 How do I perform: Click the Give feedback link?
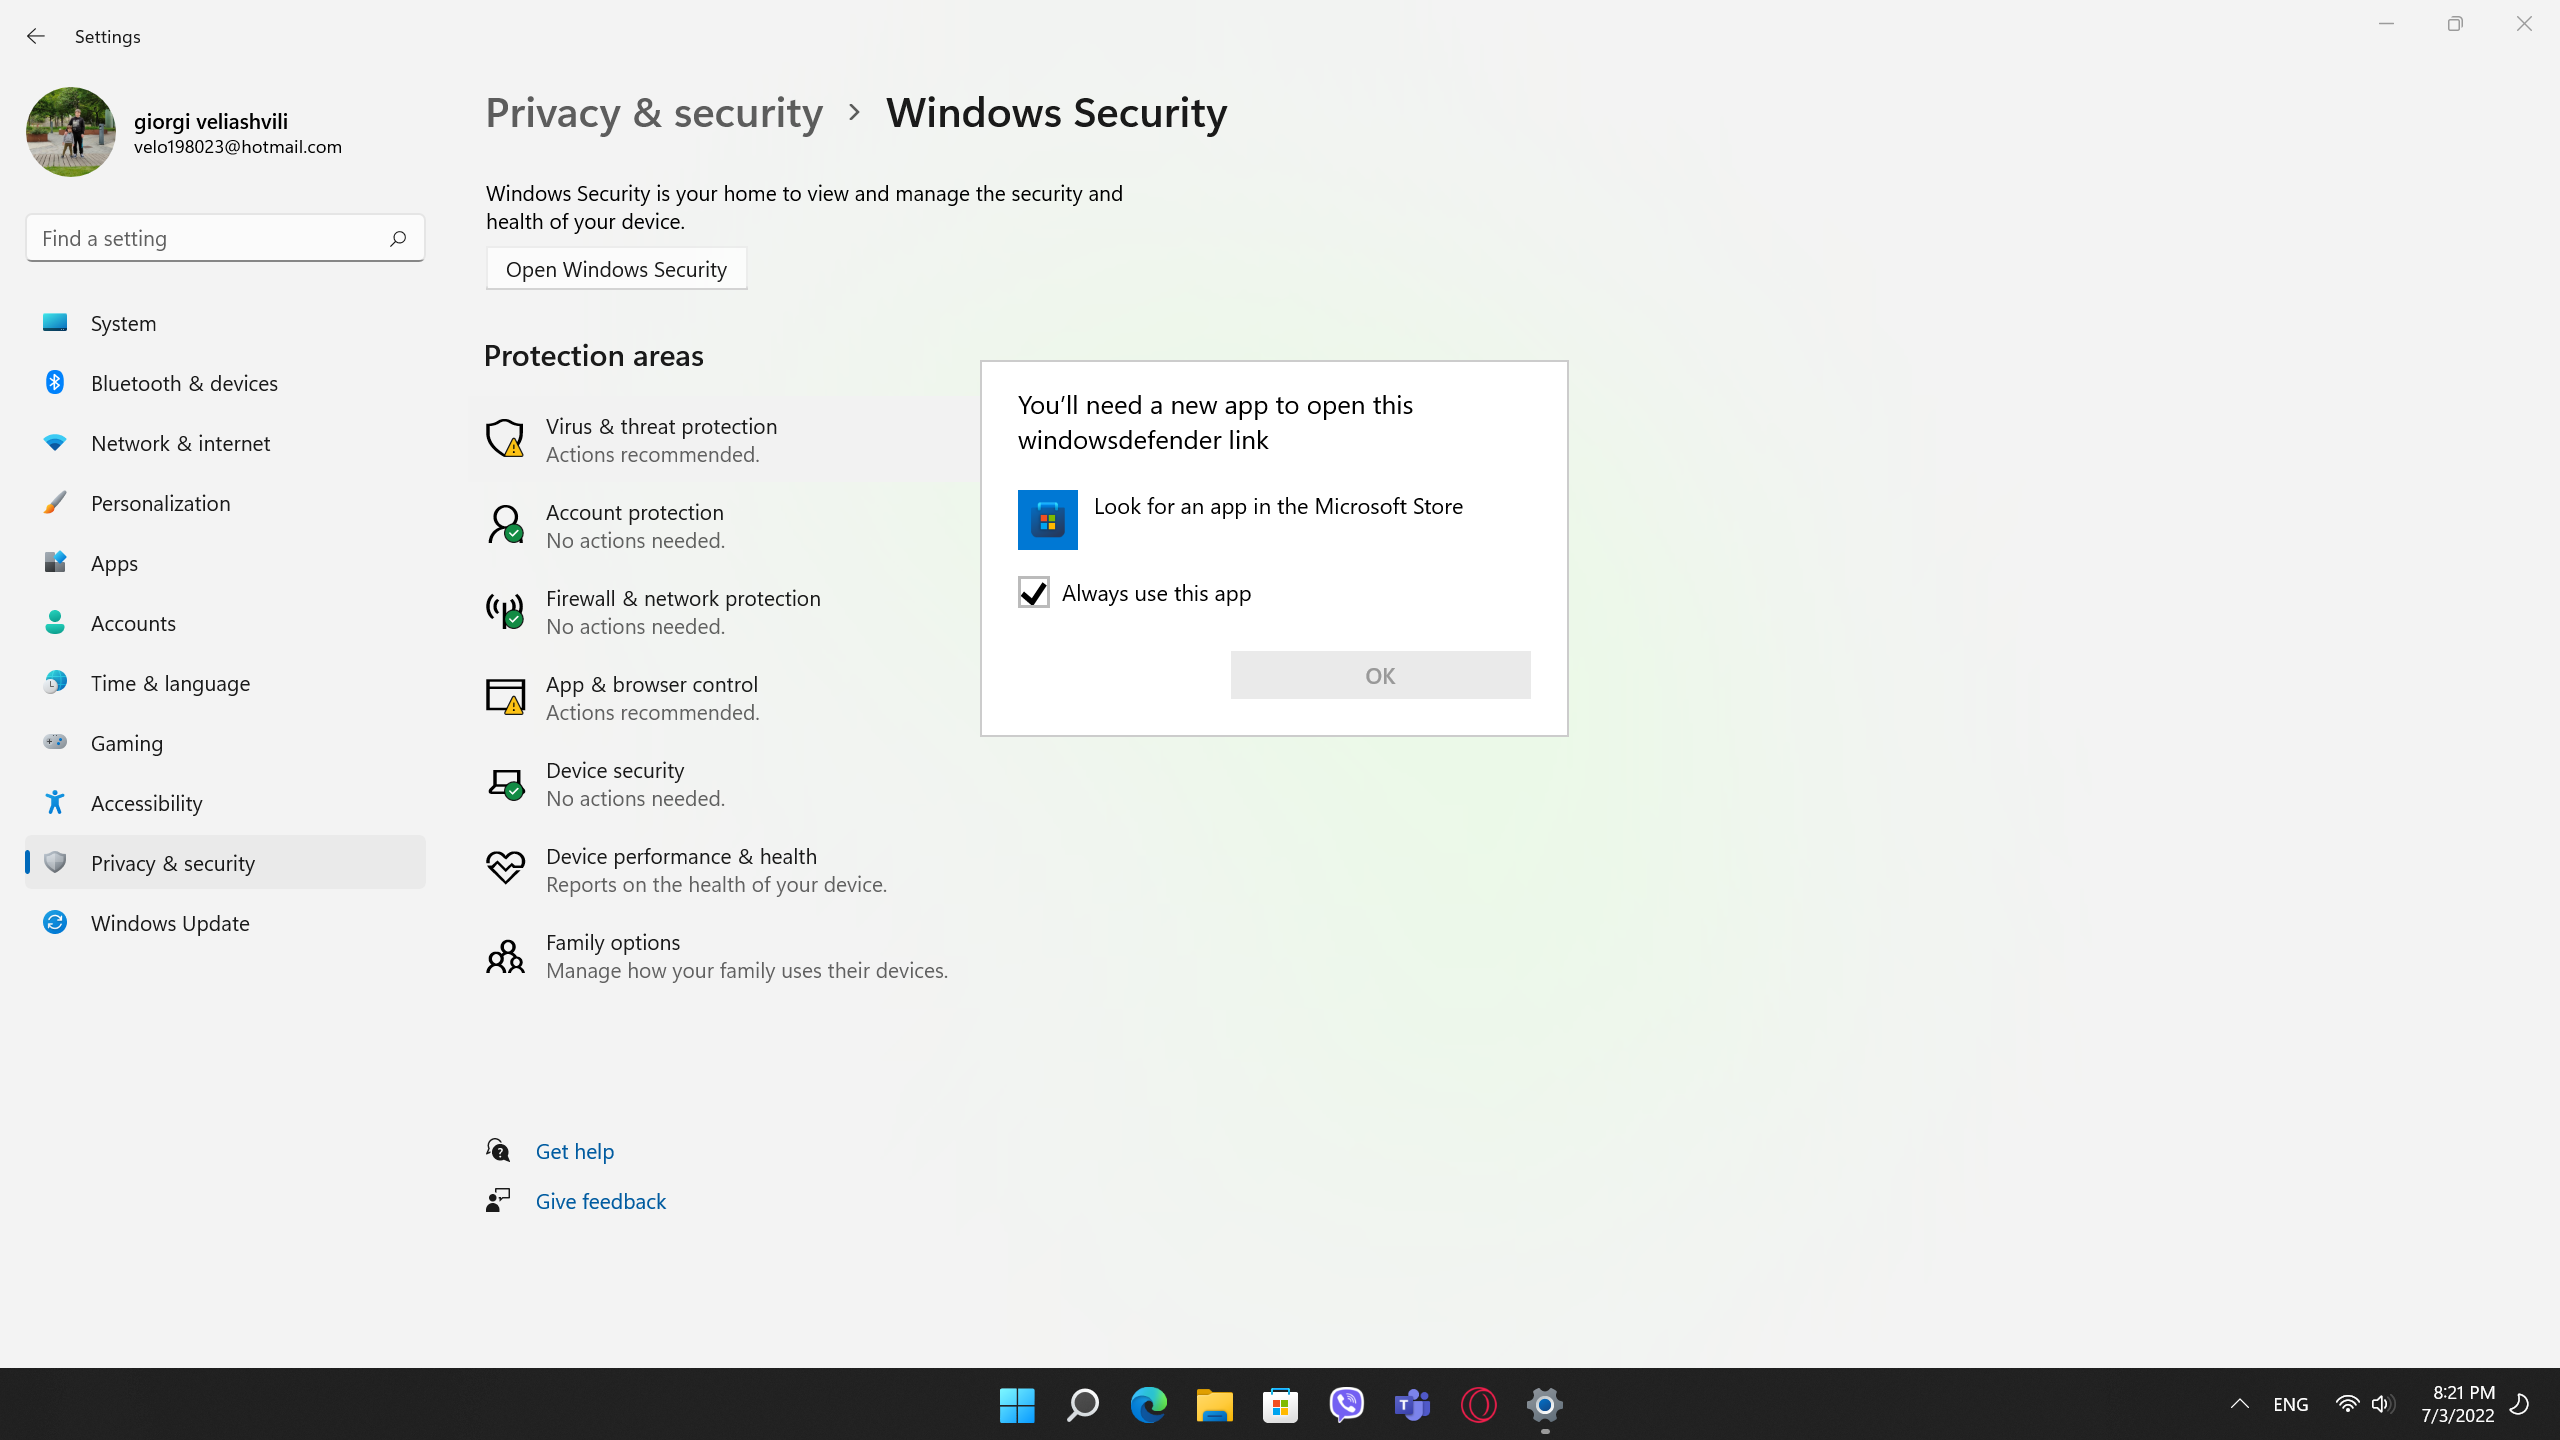pyautogui.click(x=600, y=1201)
